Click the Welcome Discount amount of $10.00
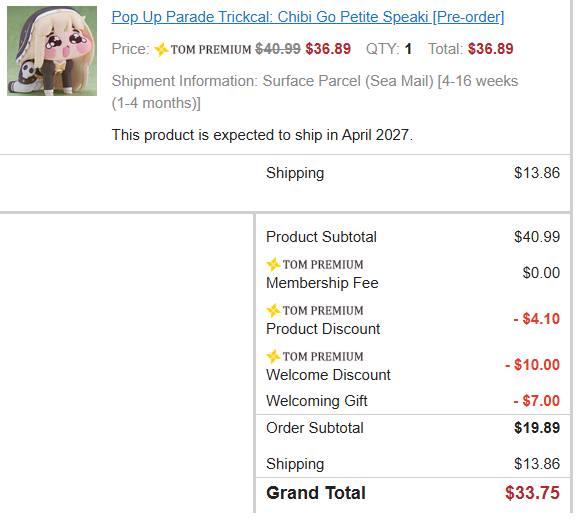577x522 pixels. coord(532,365)
